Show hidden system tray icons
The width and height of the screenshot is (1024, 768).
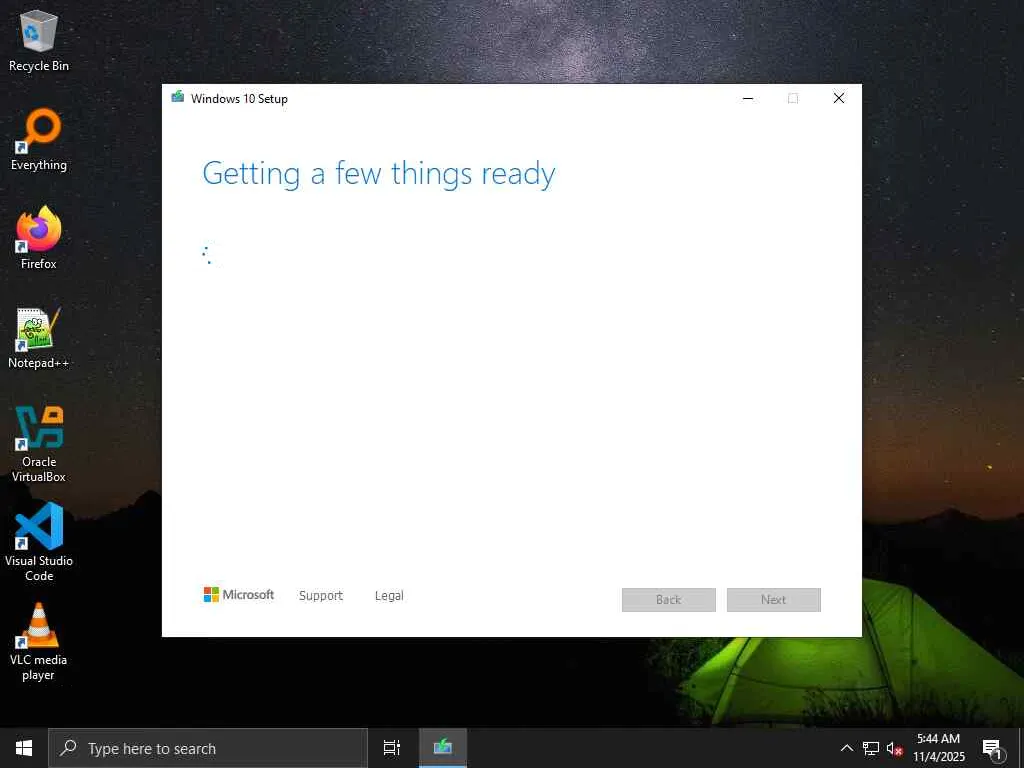846,748
